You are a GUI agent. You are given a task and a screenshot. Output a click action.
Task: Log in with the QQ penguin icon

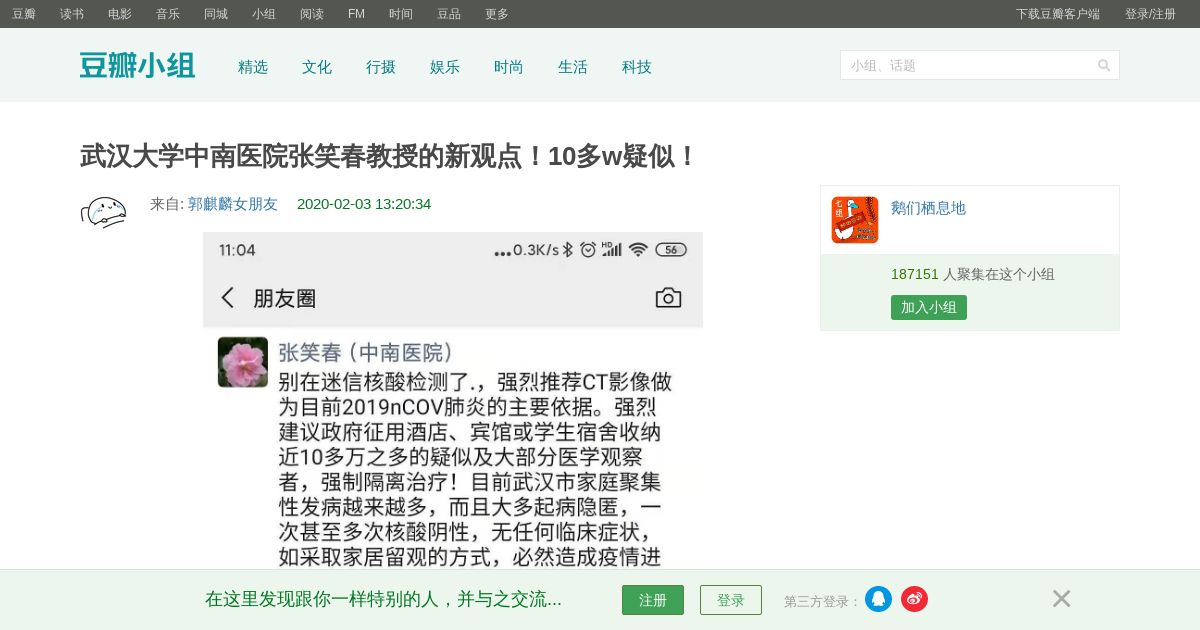point(878,599)
